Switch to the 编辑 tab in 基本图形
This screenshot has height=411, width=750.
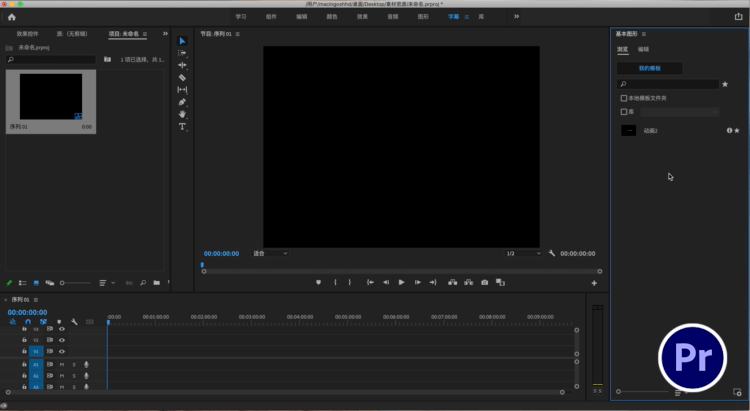[643, 49]
